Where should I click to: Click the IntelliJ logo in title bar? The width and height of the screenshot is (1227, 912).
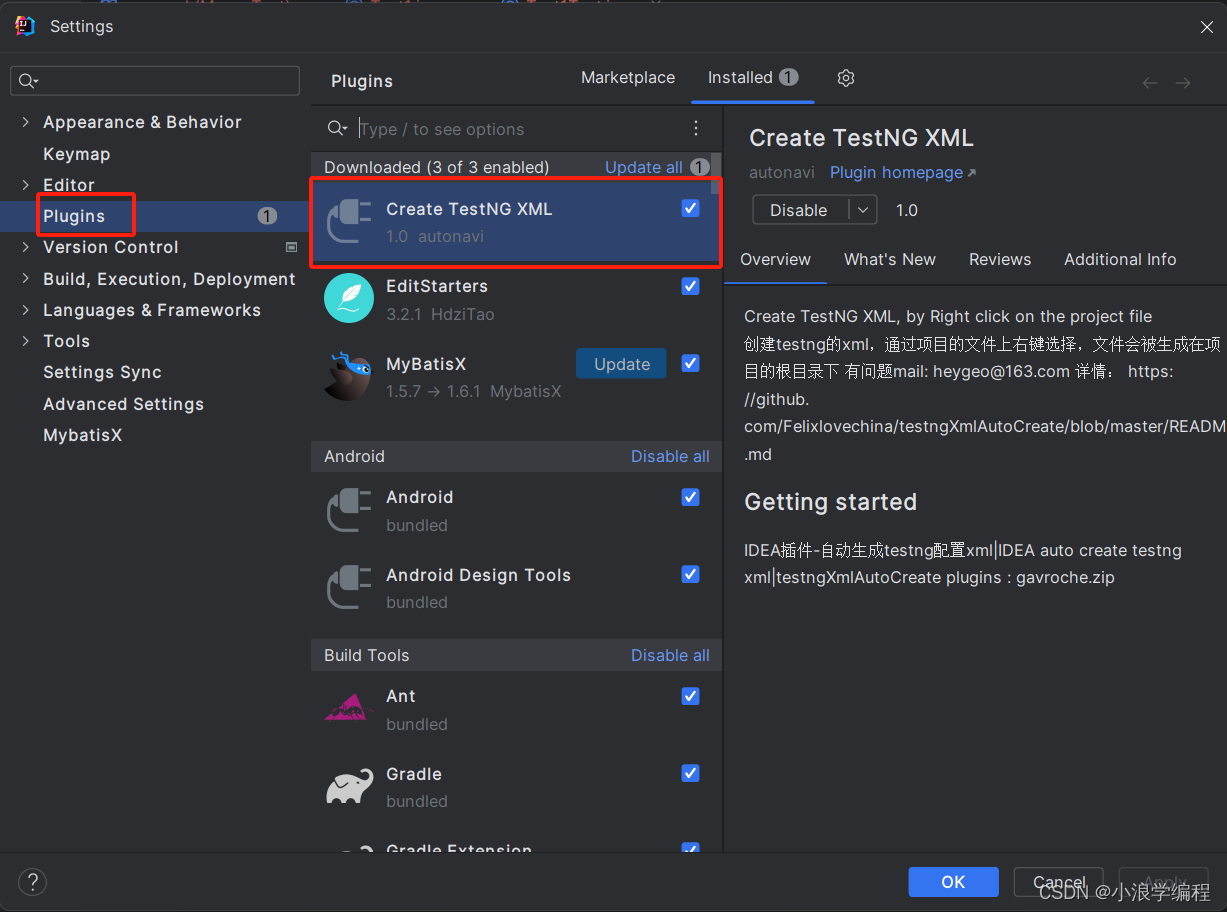point(25,26)
